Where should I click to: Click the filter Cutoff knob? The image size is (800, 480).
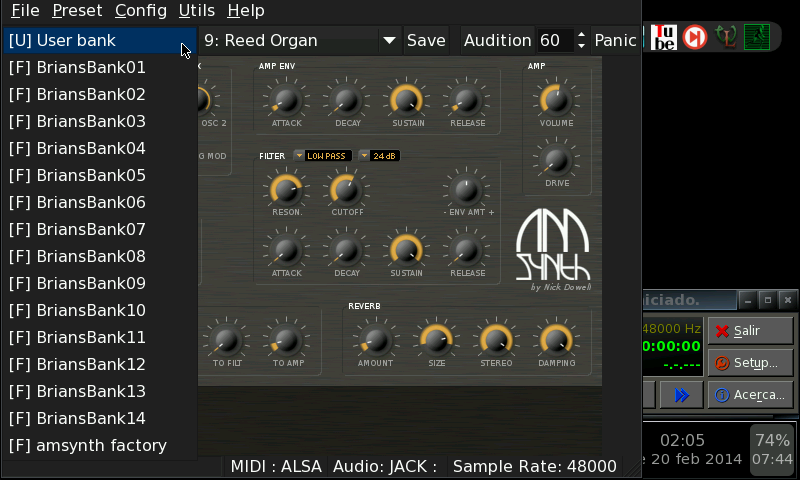point(347,190)
